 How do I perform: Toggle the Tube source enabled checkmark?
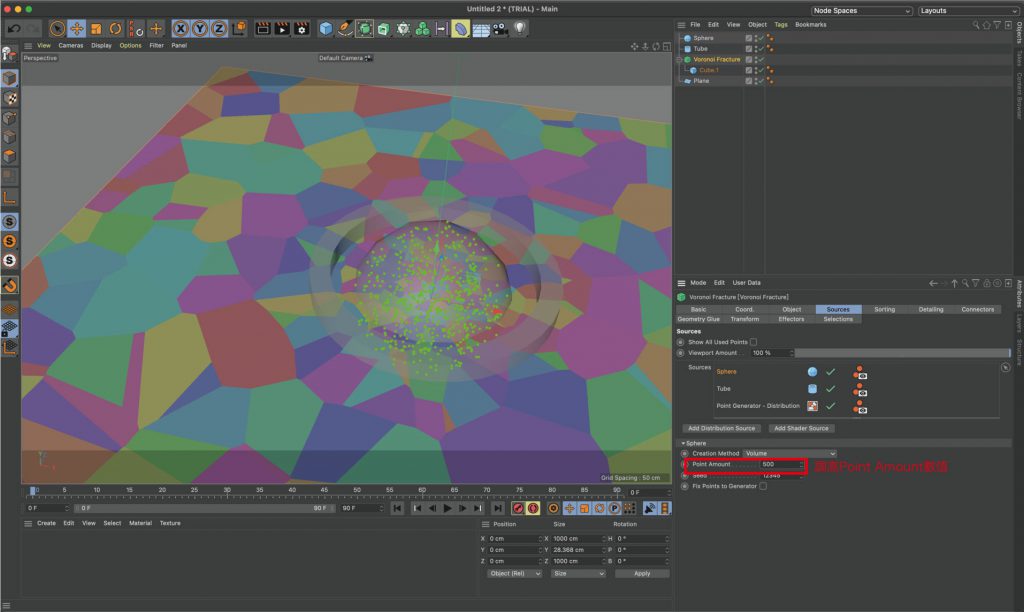pos(830,388)
